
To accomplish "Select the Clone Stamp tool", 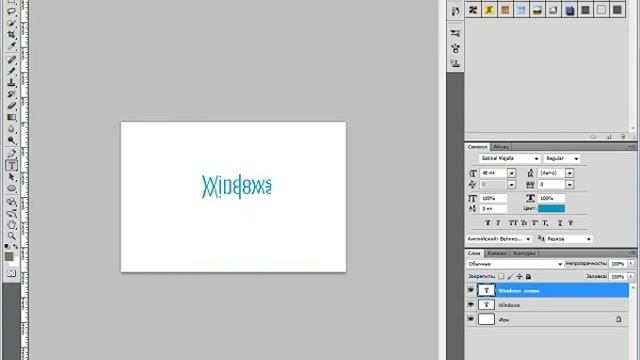I will tap(12, 82).
